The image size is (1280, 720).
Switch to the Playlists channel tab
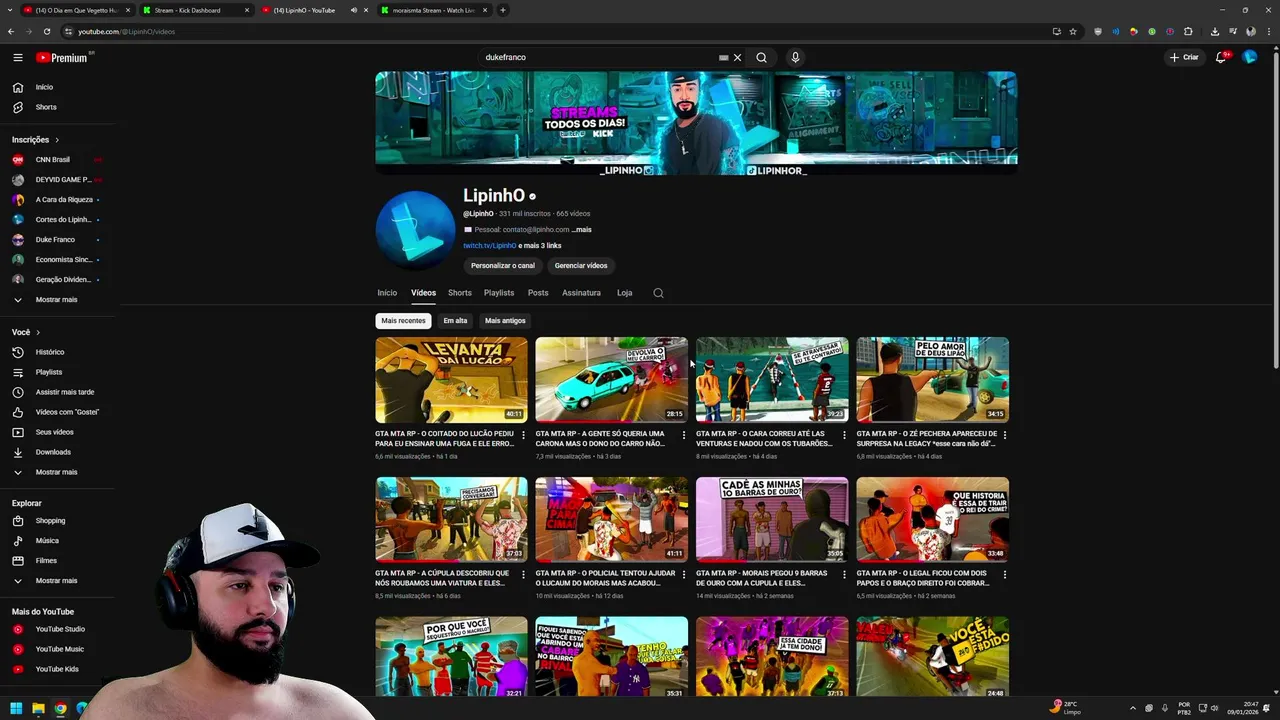[499, 293]
